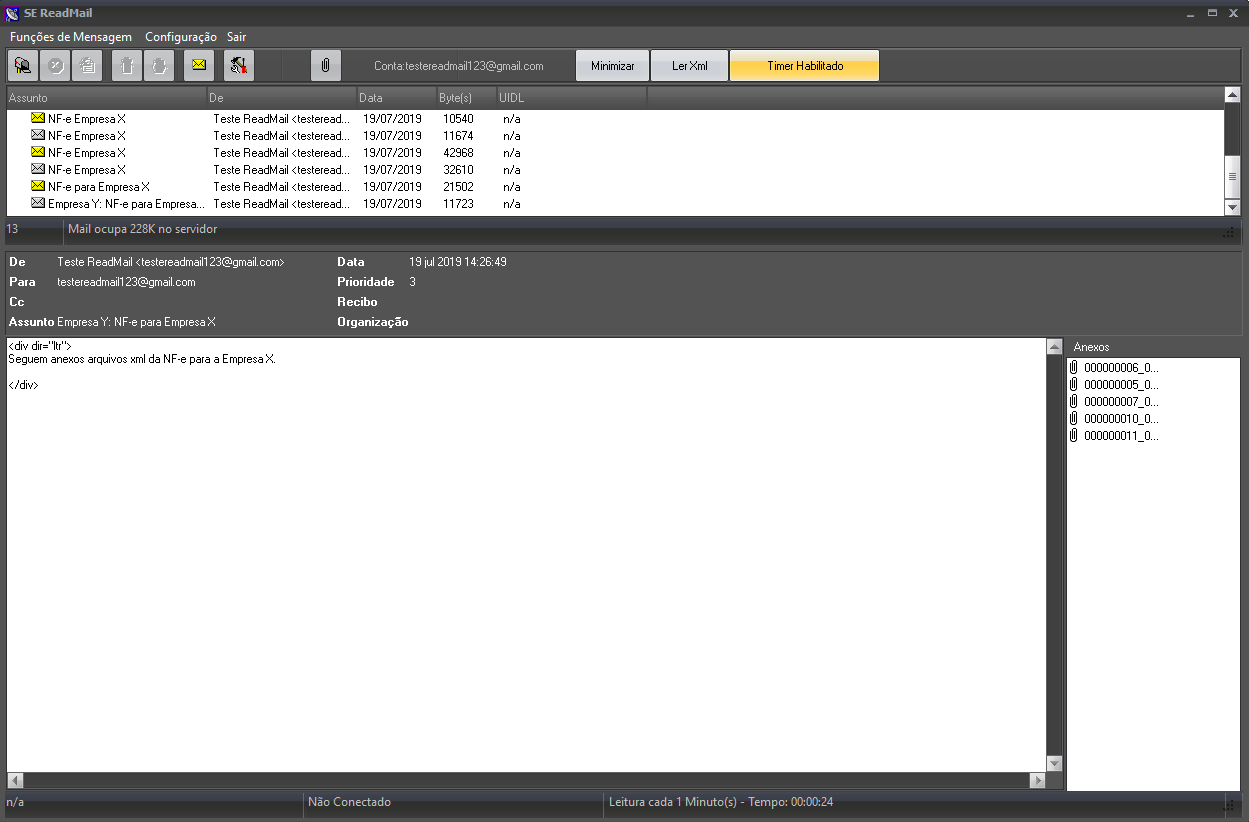Select attachment 000000006_0 in Anexos list
Image resolution: width=1249 pixels, height=822 pixels.
[1120, 368]
